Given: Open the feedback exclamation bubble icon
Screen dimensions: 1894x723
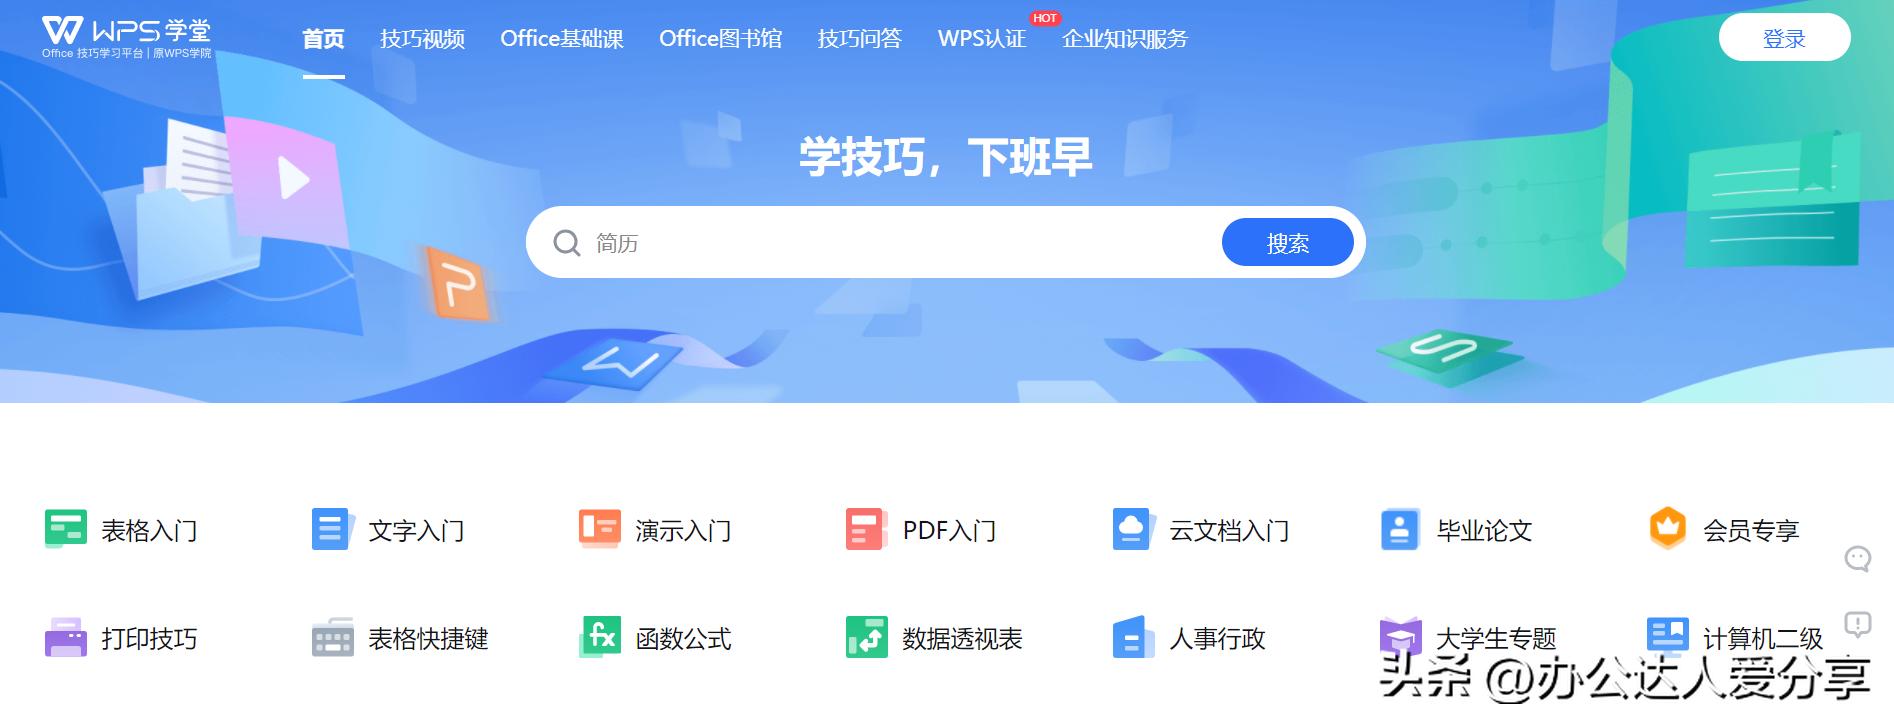Looking at the screenshot, I should pos(1857,626).
